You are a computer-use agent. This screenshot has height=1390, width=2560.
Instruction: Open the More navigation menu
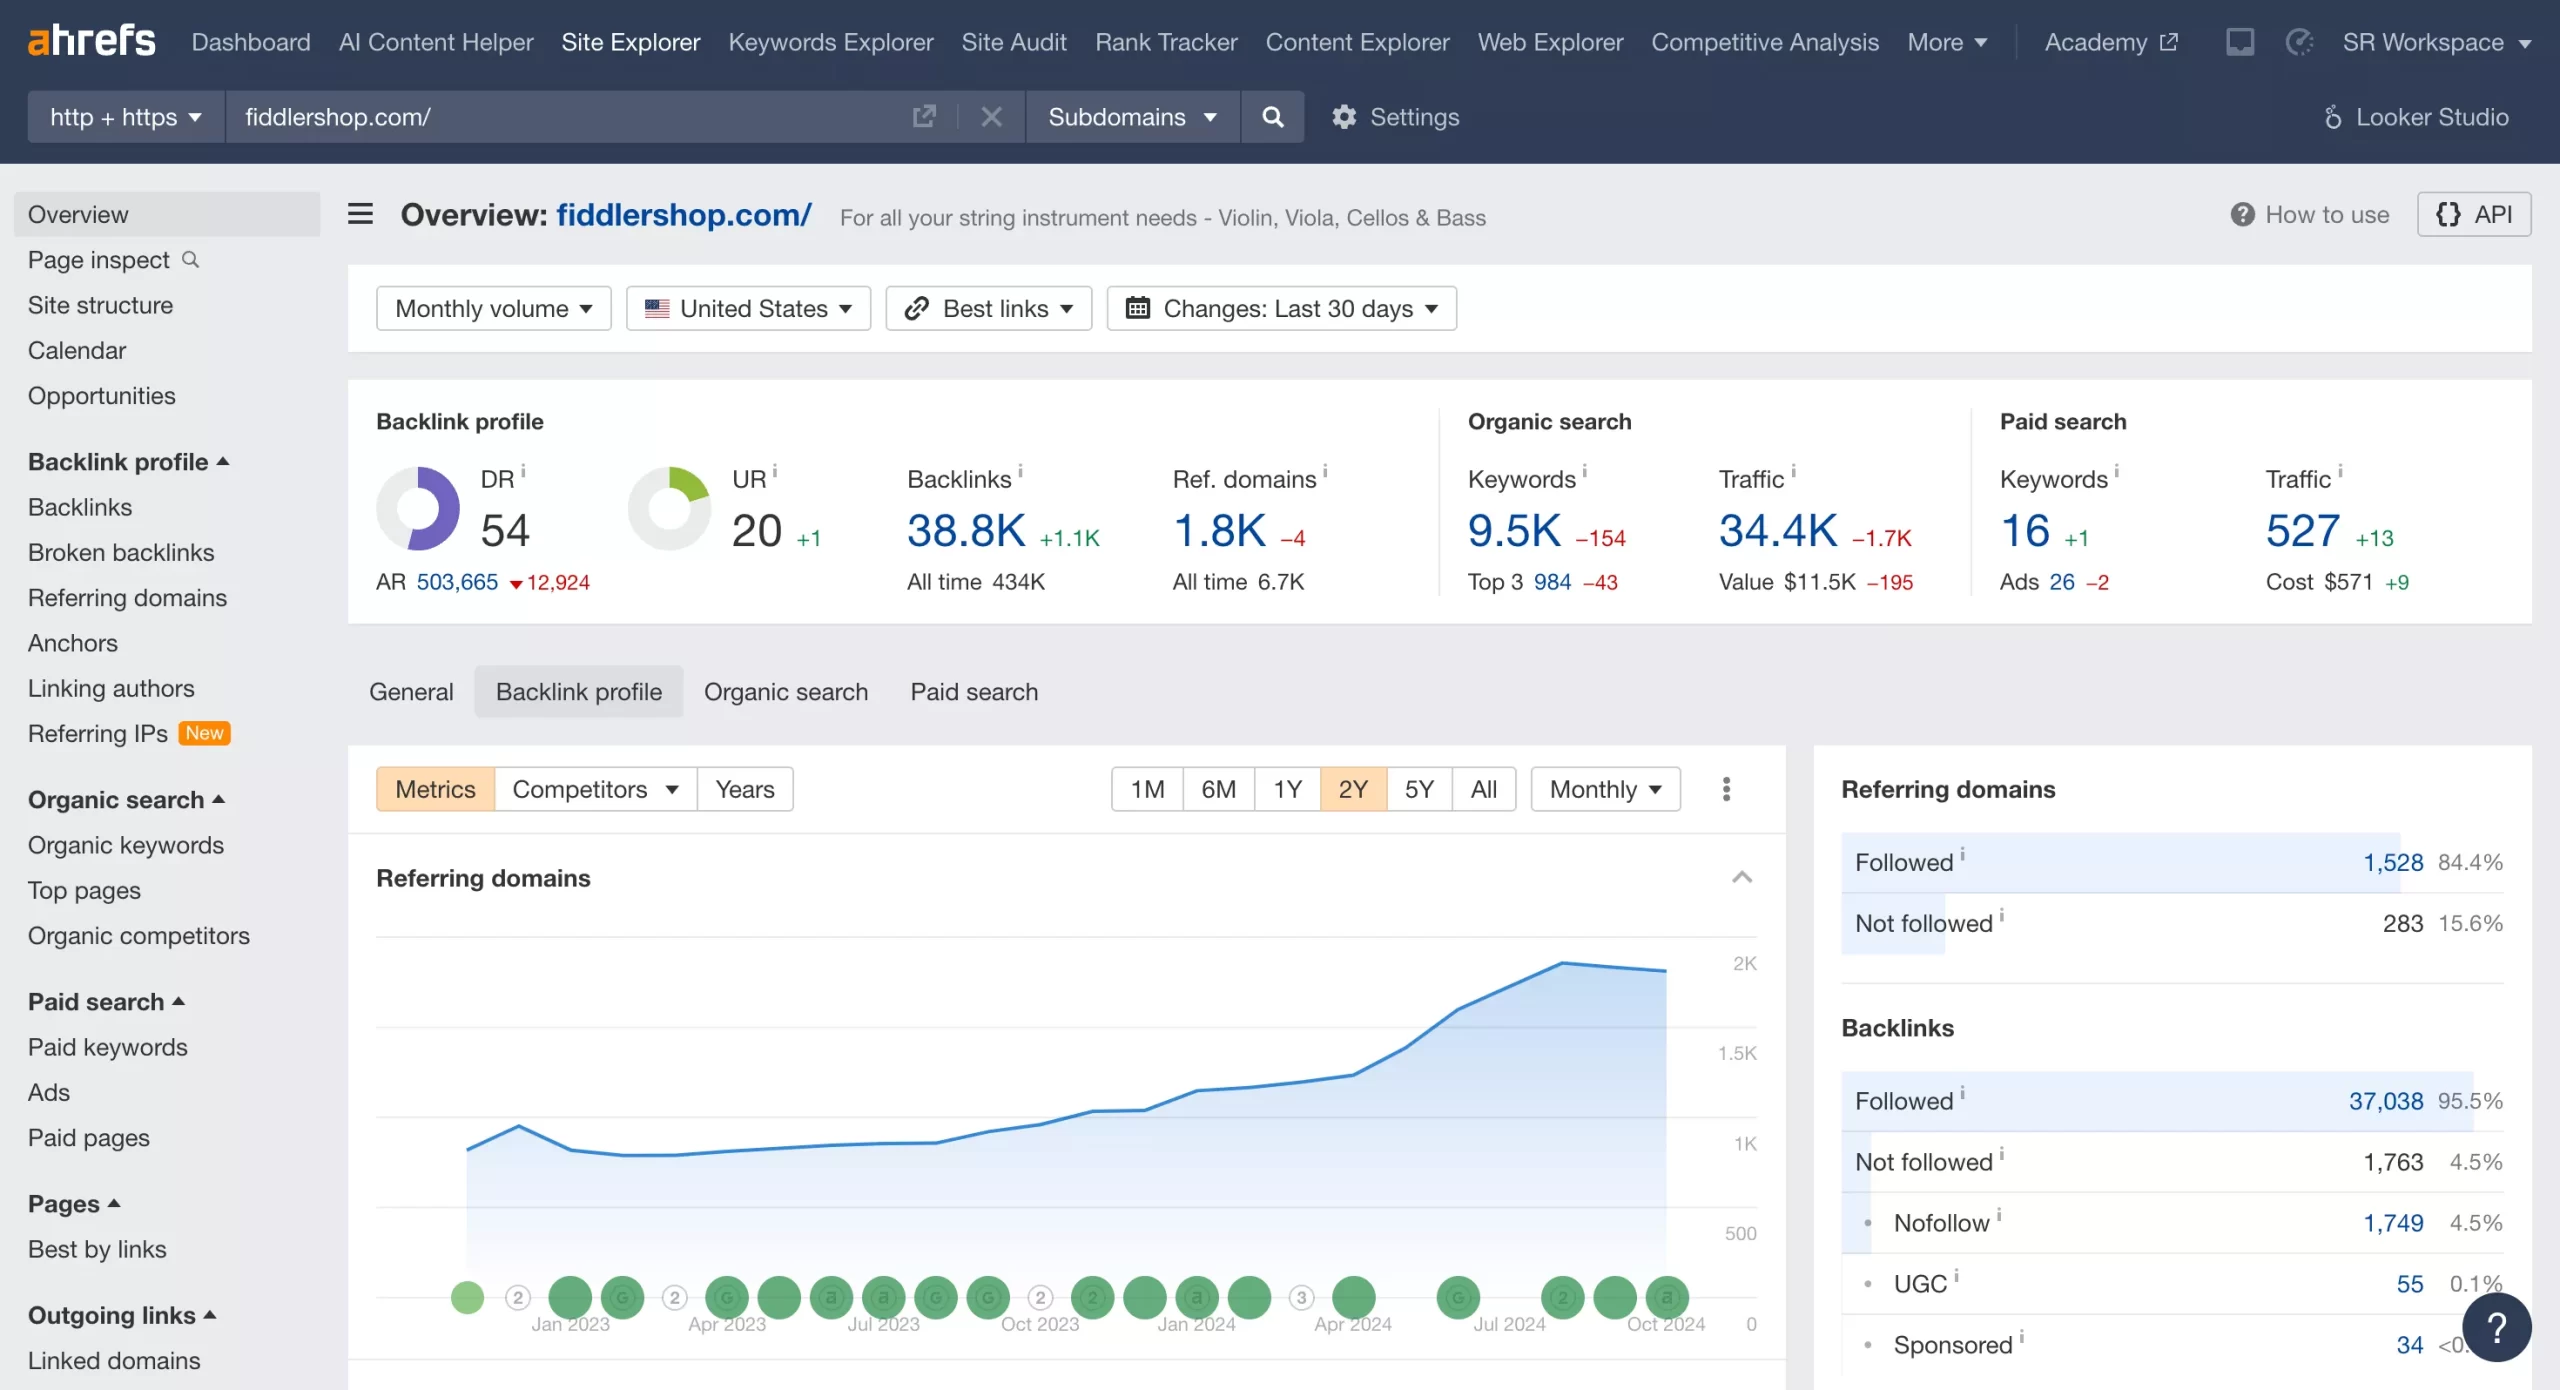point(1947,42)
